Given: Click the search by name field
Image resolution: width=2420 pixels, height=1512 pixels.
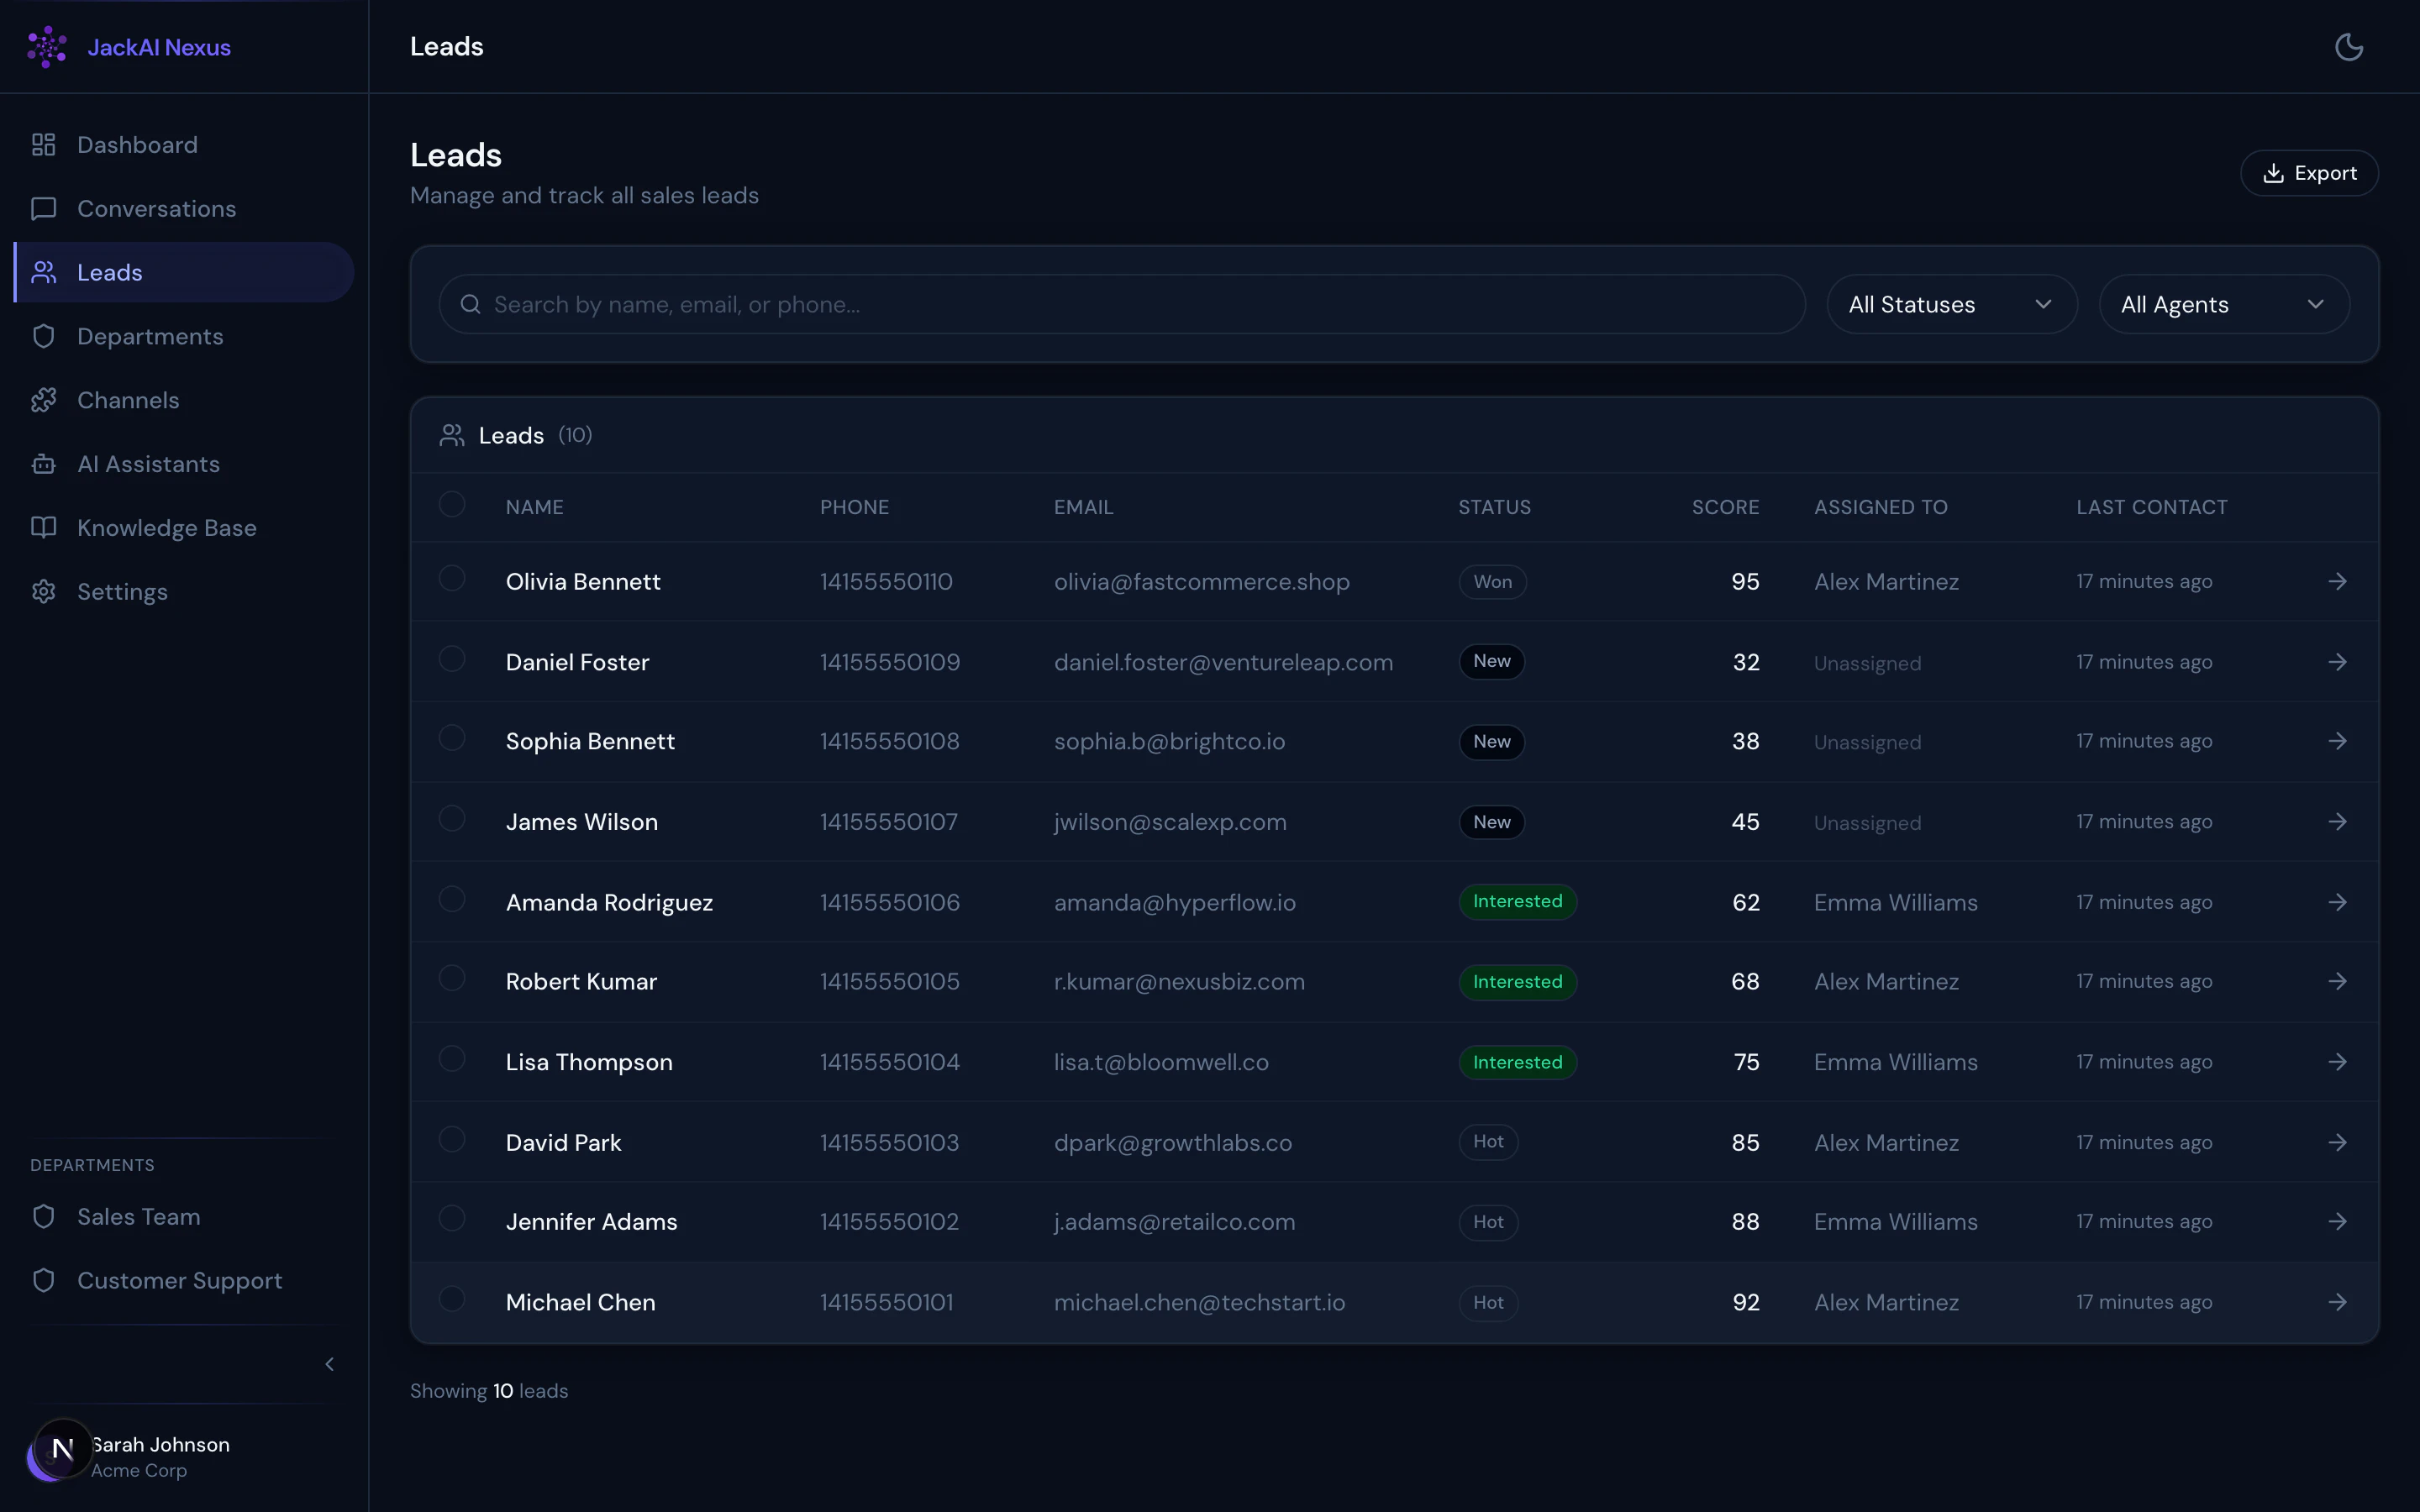Looking at the screenshot, I should [1120, 305].
